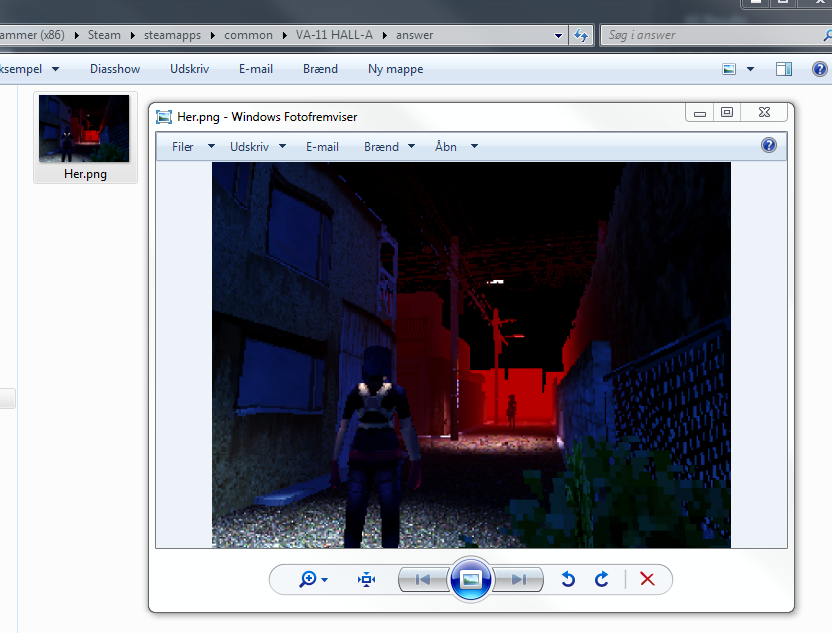The width and height of the screenshot is (832, 633).
Task: Rotate the image clockwise
Action: click(x=602, y=579)
